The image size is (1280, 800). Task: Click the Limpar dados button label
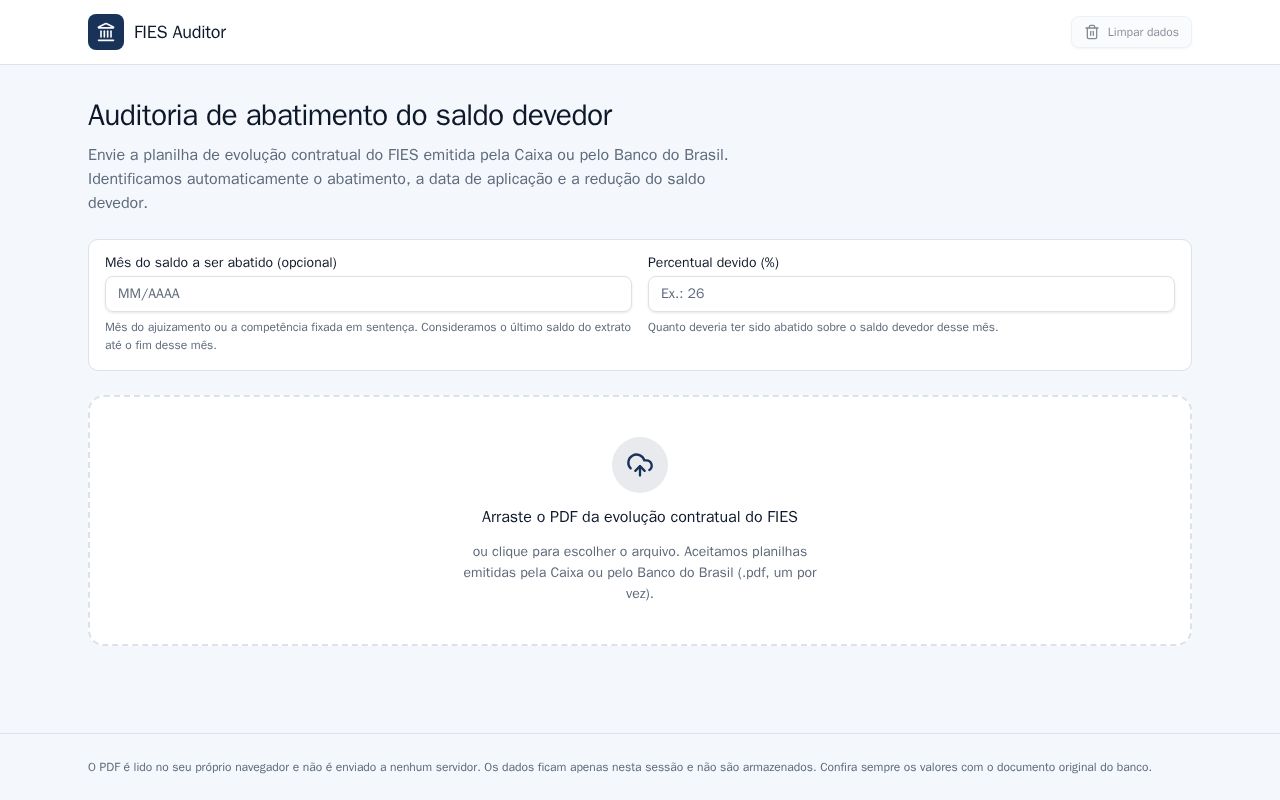pos(1143,32)
